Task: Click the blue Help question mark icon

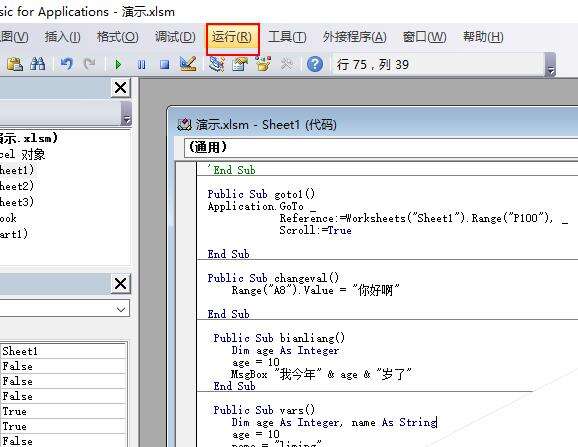Action: [315, 64]
